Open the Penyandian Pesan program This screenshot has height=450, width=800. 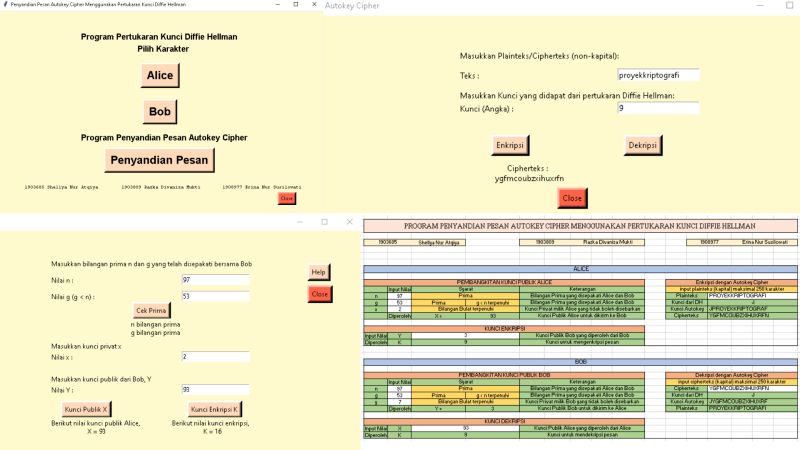[159, 160]
